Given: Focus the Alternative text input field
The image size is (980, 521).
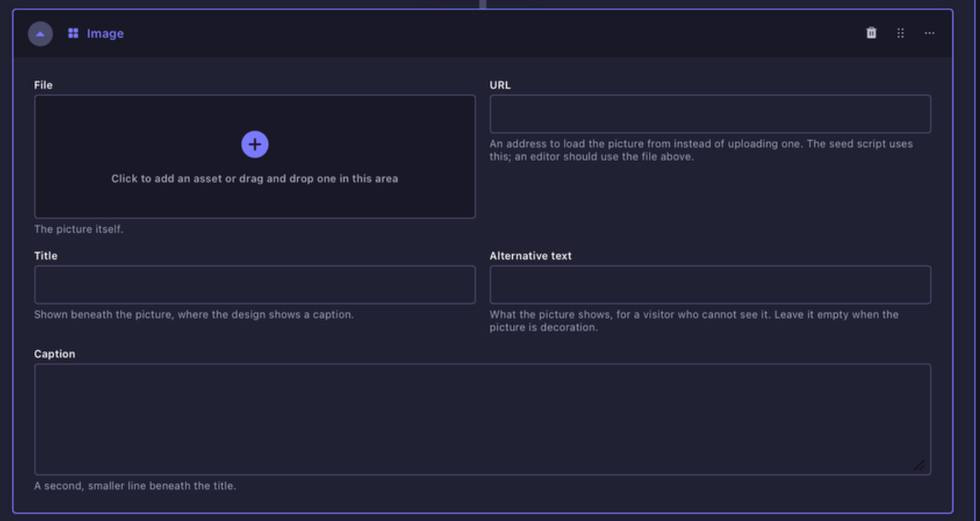Looking at the screenshot, I should [x=710, y=285].
